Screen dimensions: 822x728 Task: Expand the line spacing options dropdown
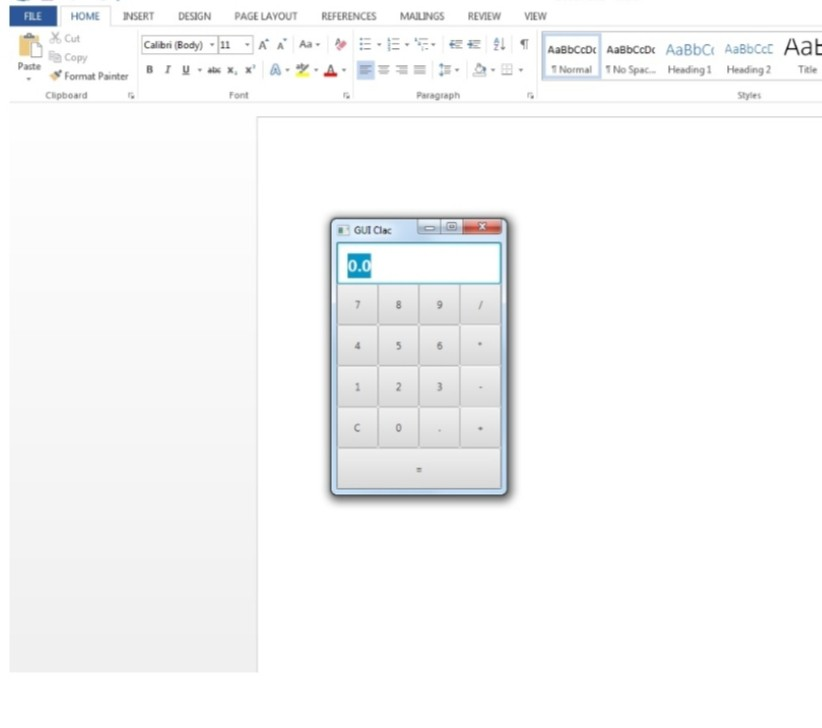[x=457, y=70]
